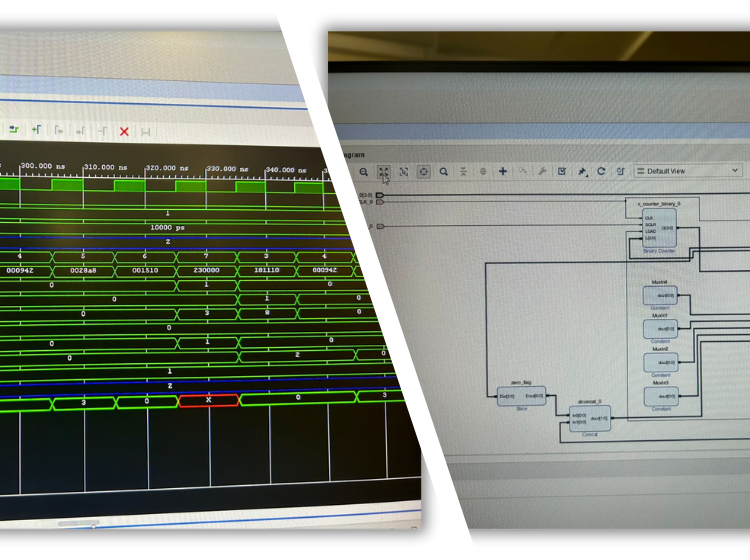Click the Customize Block wrench icon

(x=542, y=171)
